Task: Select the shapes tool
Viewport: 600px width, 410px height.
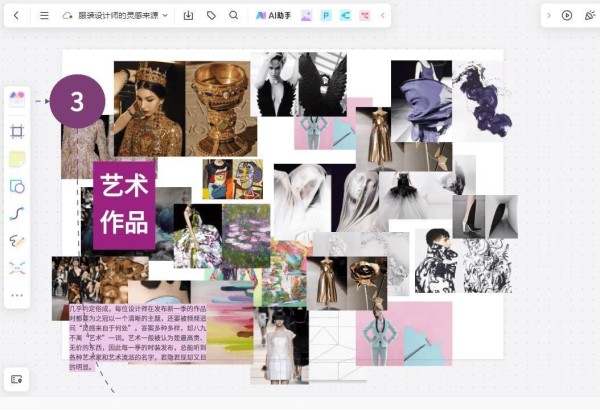Action: [x=17, y=186]
